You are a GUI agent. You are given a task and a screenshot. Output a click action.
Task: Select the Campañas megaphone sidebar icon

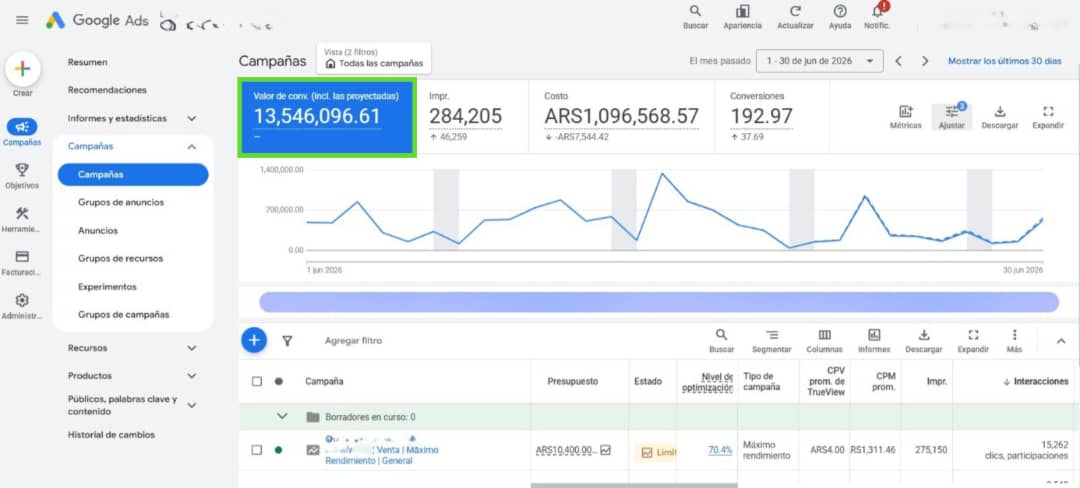click(22, 127)
